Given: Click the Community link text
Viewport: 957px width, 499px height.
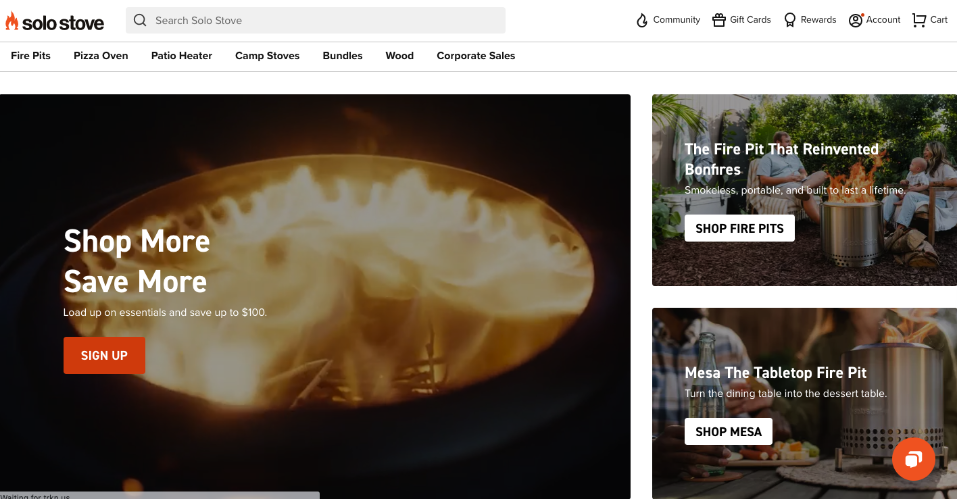Looking at the screenshot, I should (676, 20).
